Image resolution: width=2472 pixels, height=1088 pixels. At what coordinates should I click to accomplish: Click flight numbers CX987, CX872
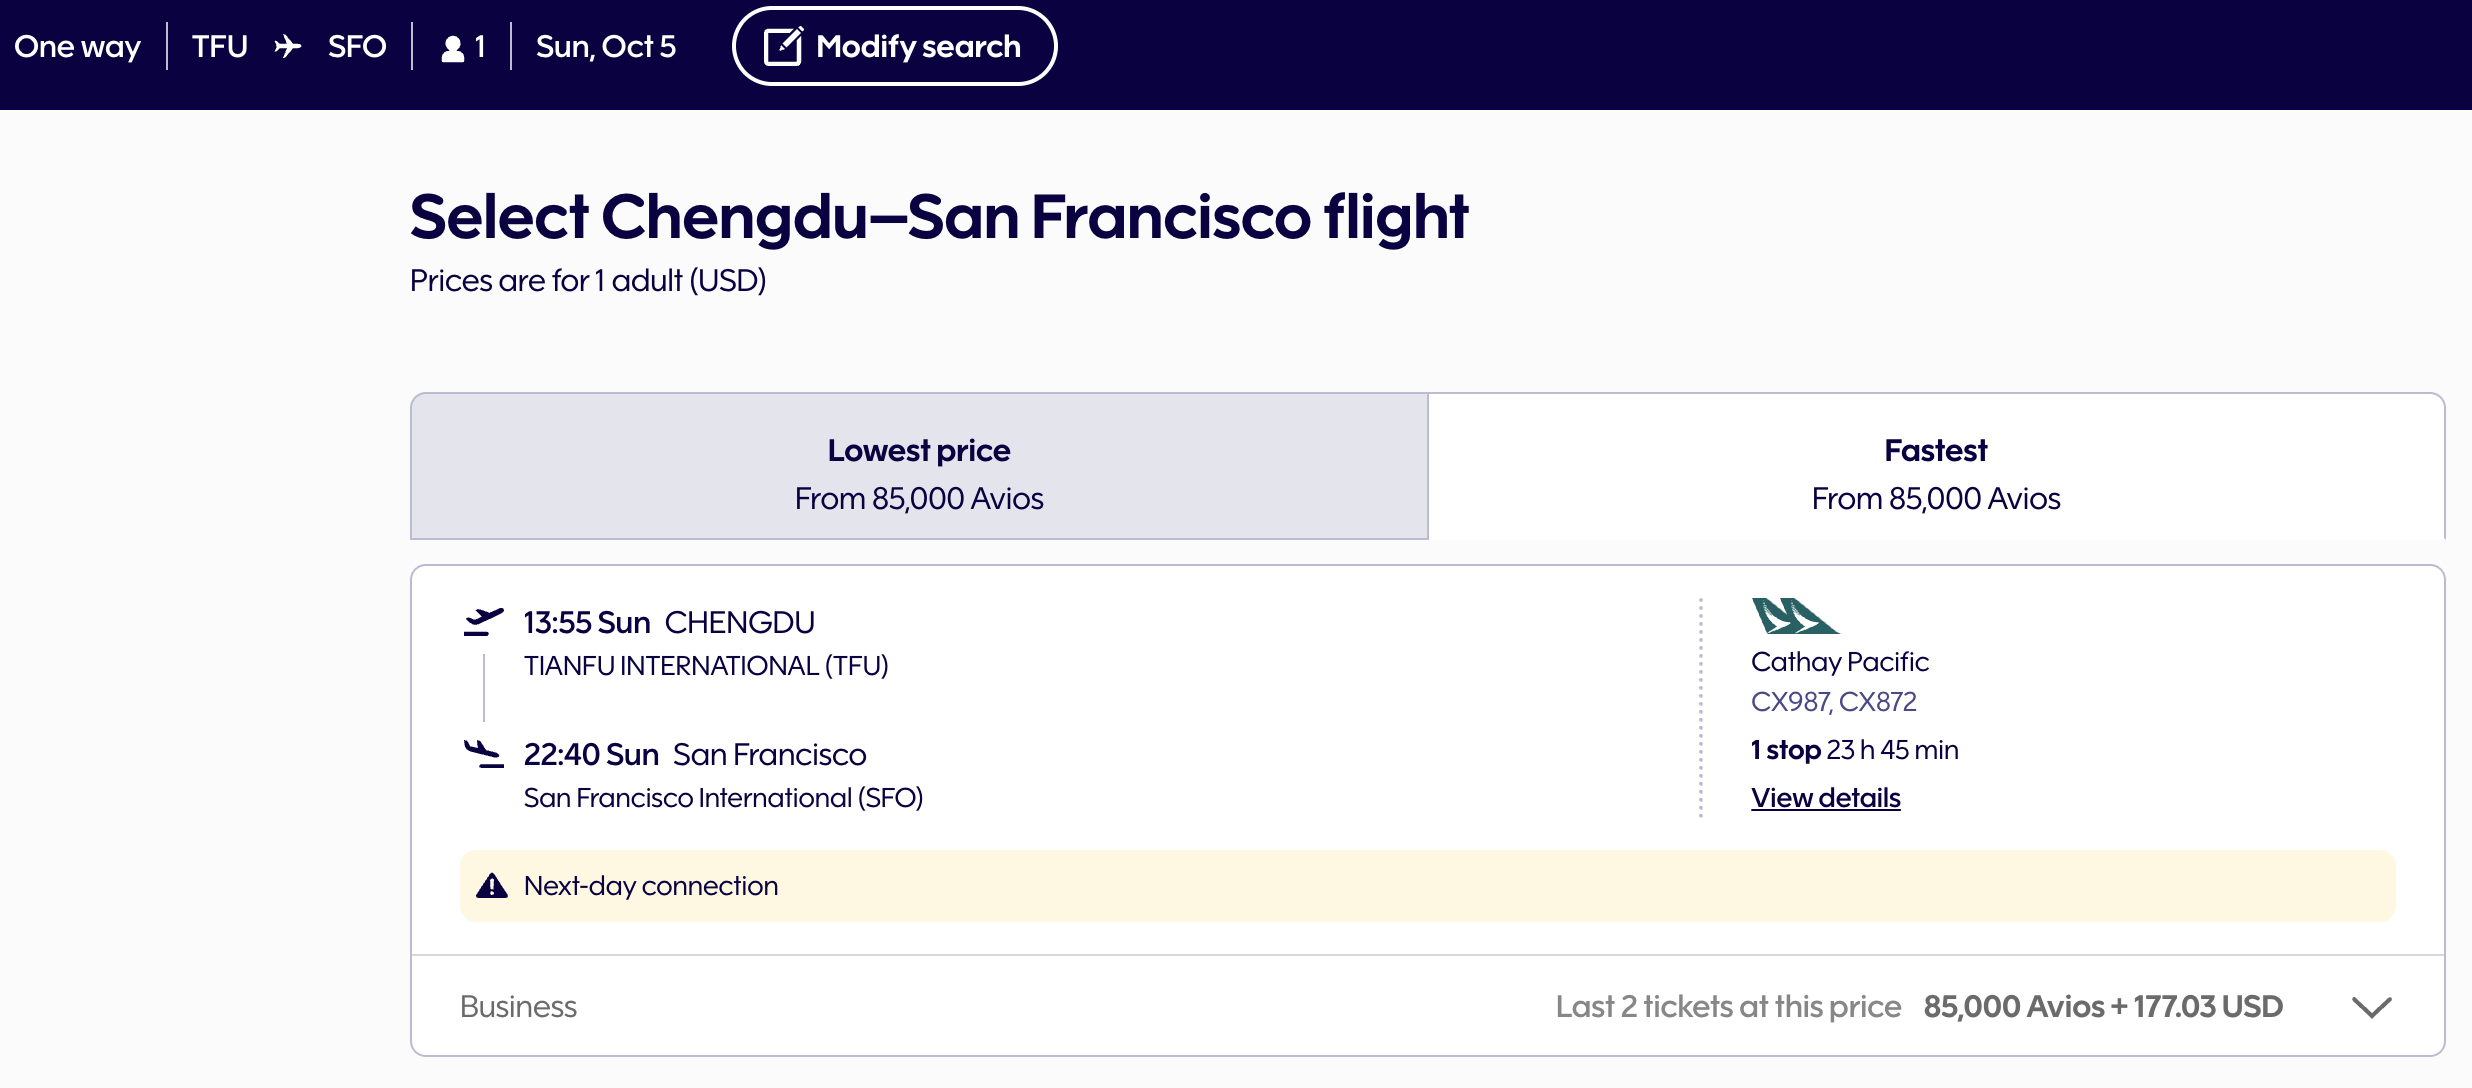[x=1833, y=702]
